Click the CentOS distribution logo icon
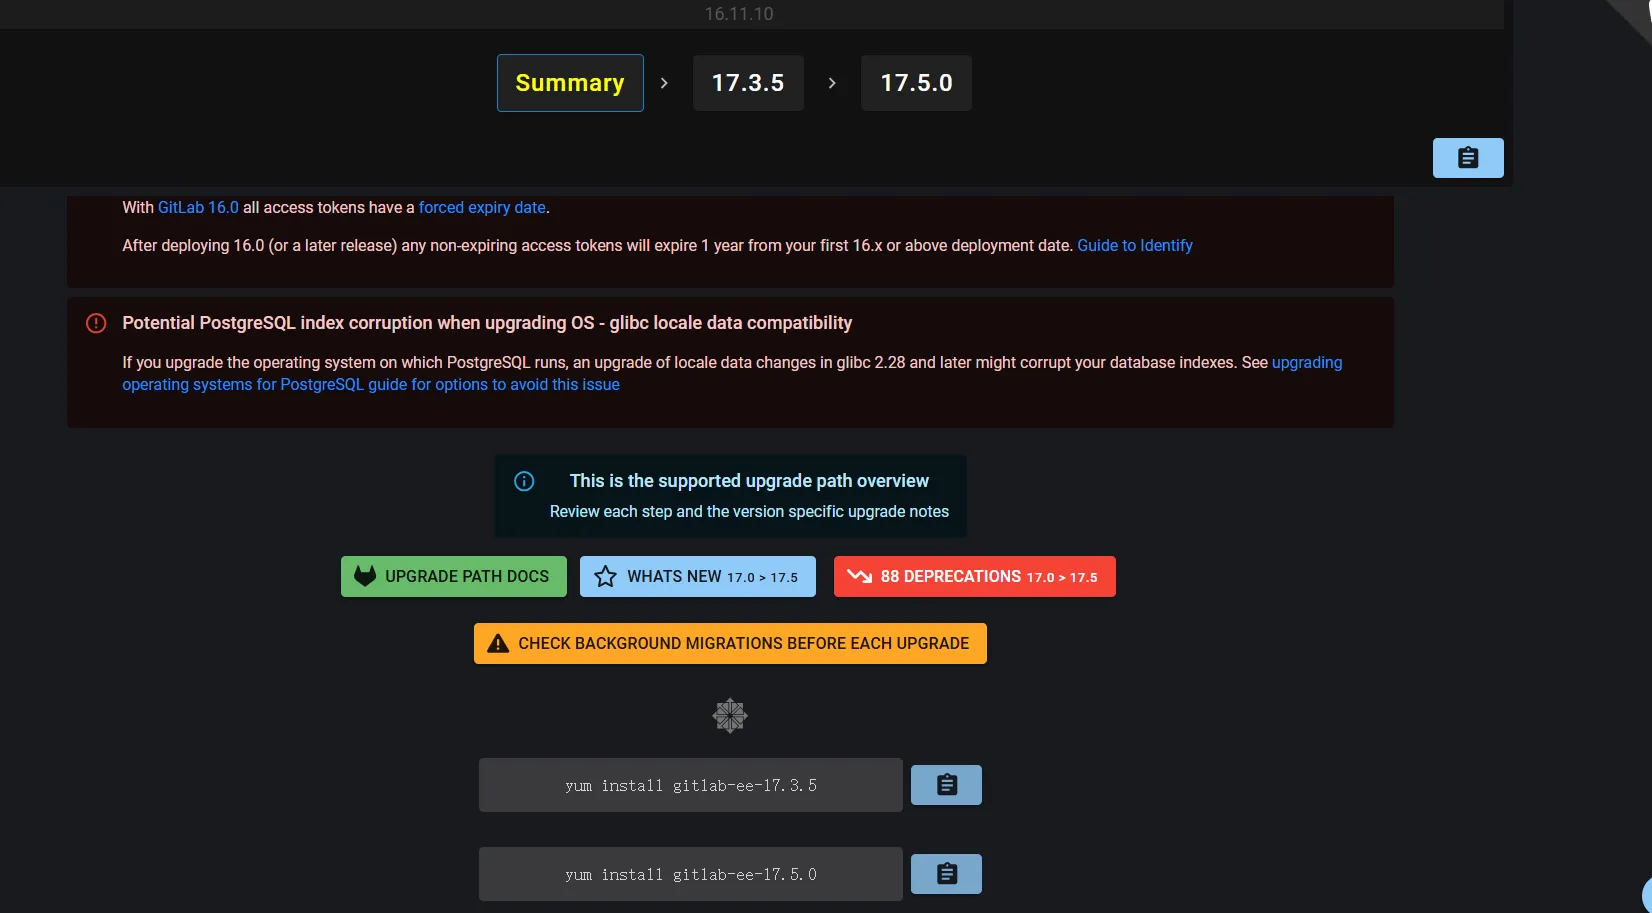The image size is (1652, 913). (x=730, y=715)
